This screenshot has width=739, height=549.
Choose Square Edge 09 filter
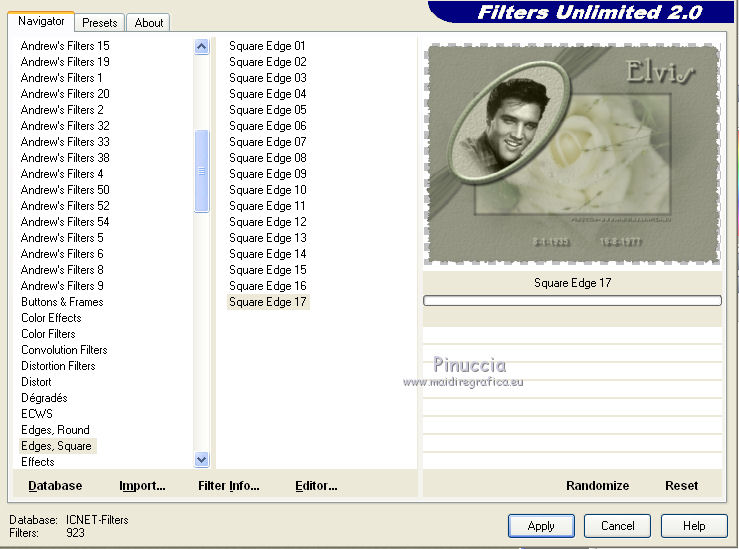point(267,174)
